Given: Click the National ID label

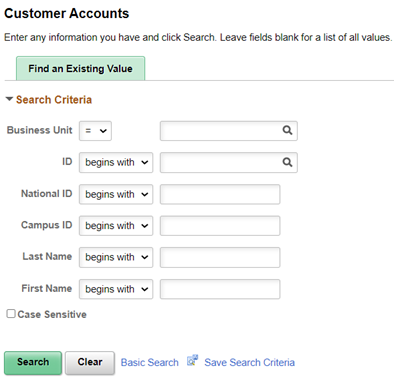Looking at the screenshot, I should (47, 194).
